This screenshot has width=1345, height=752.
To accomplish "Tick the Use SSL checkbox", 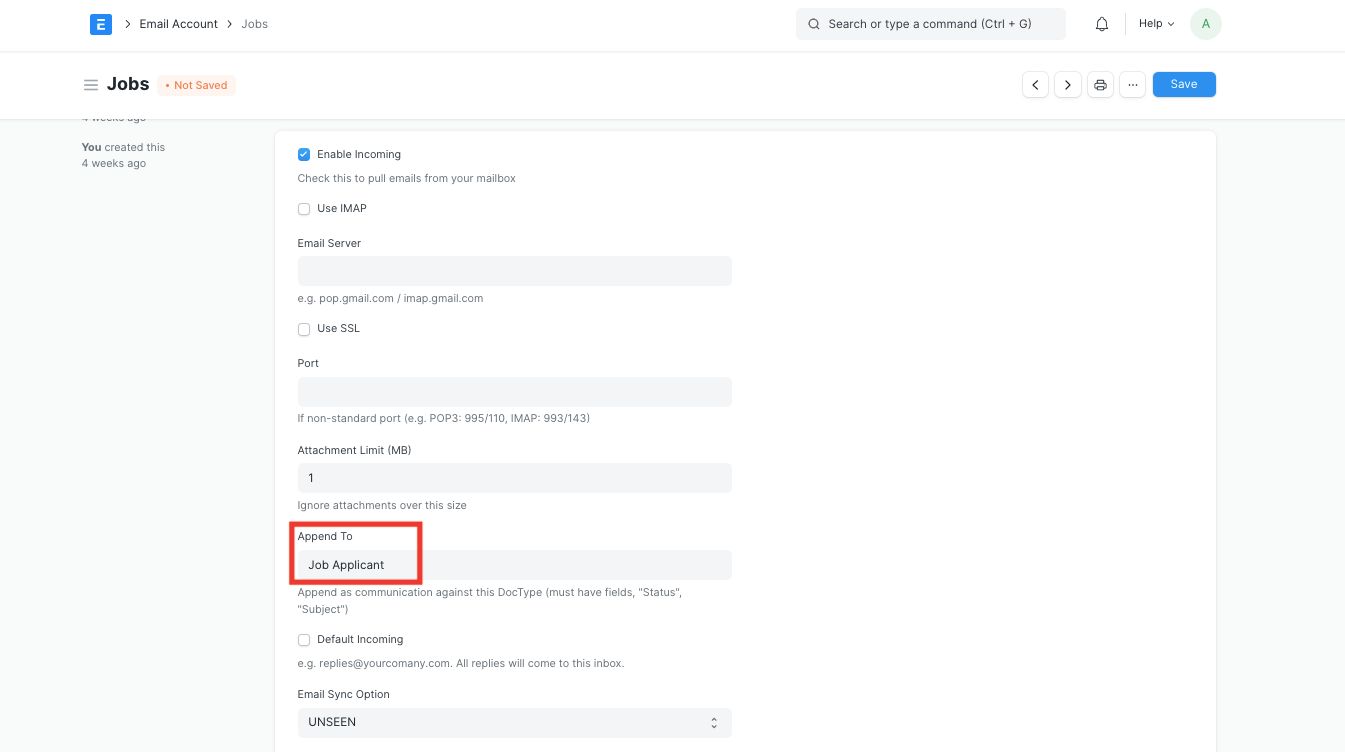I will [x=304, y=329].
